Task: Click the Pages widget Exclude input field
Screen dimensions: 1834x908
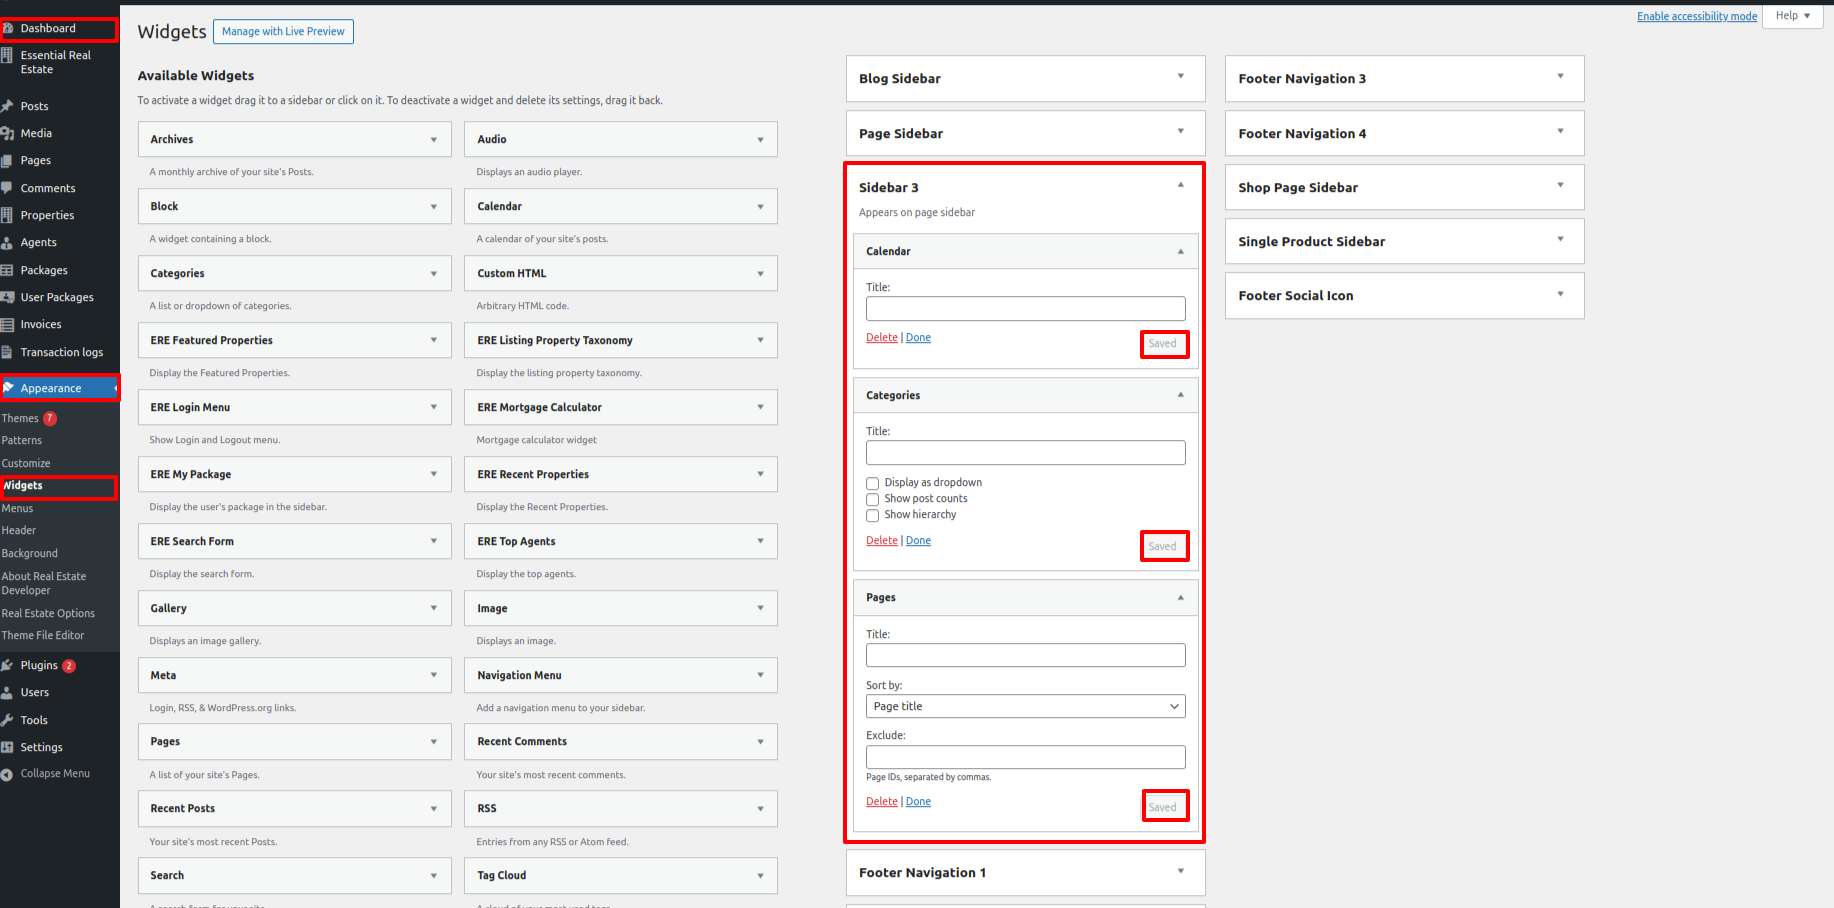Action: [x=1025, y=757]
